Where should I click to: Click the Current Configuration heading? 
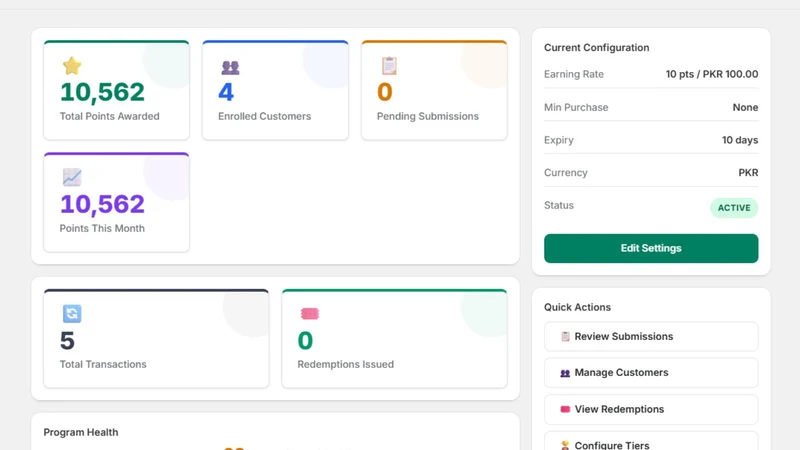(596, 47)
